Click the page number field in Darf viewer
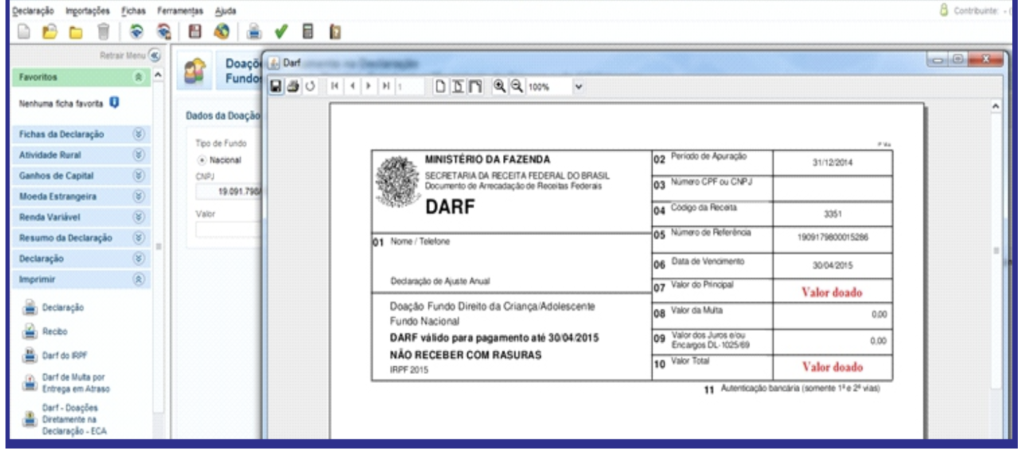 tap(410, 86)
